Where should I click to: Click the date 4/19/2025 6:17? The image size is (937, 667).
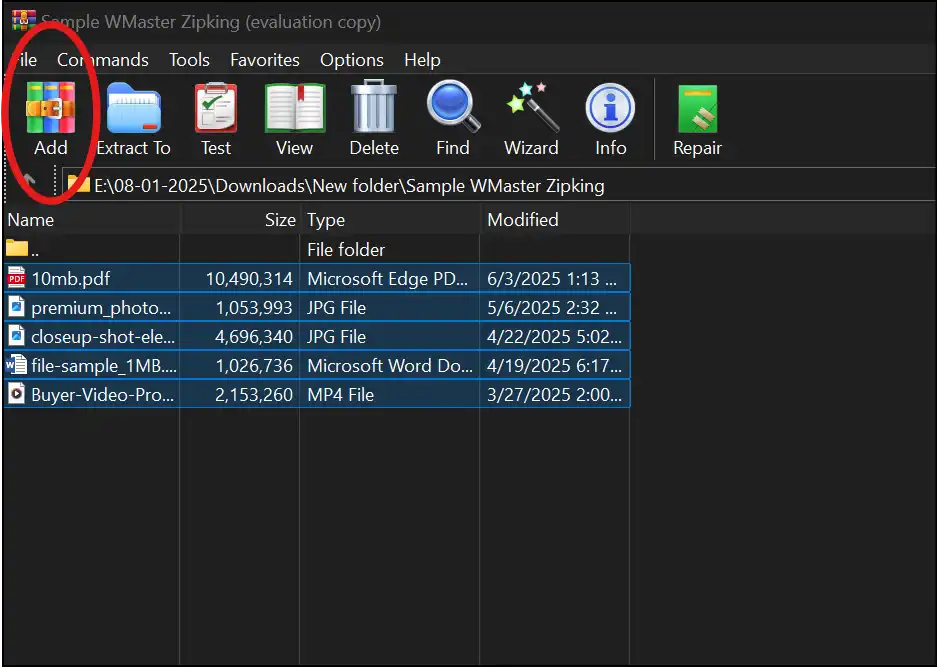[555, 366]
